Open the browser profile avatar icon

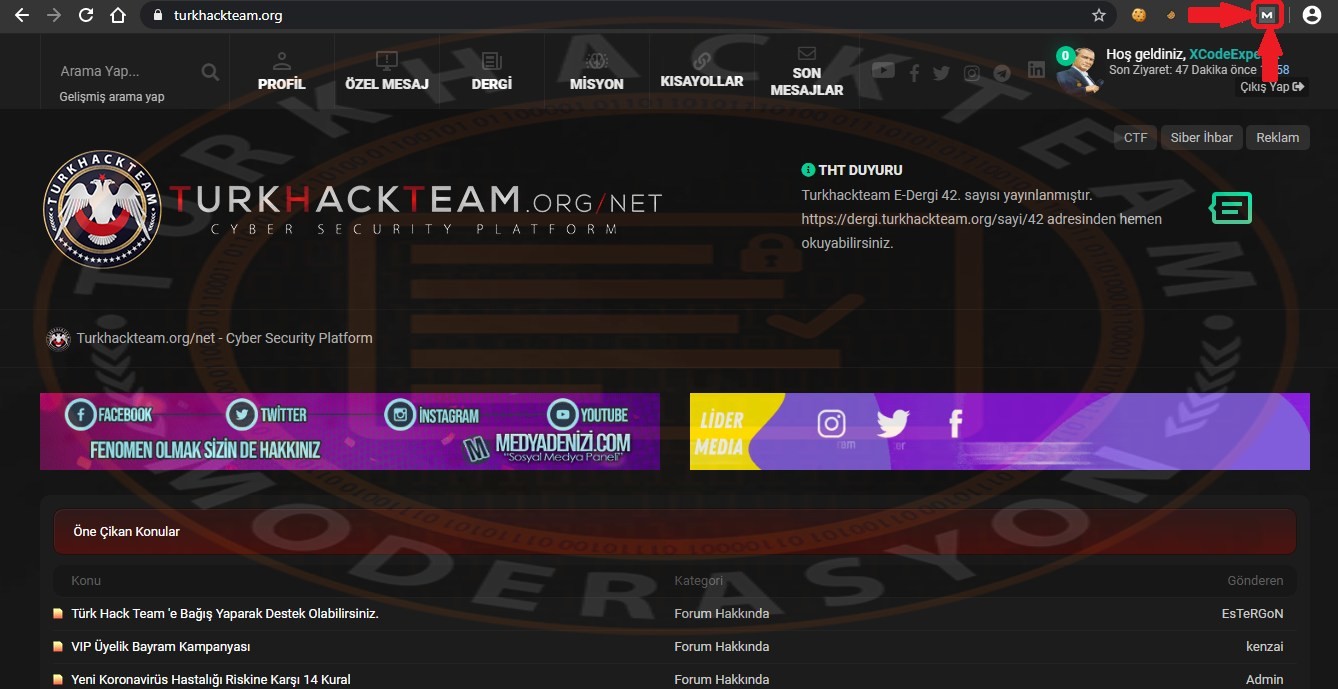[1312, 15]
